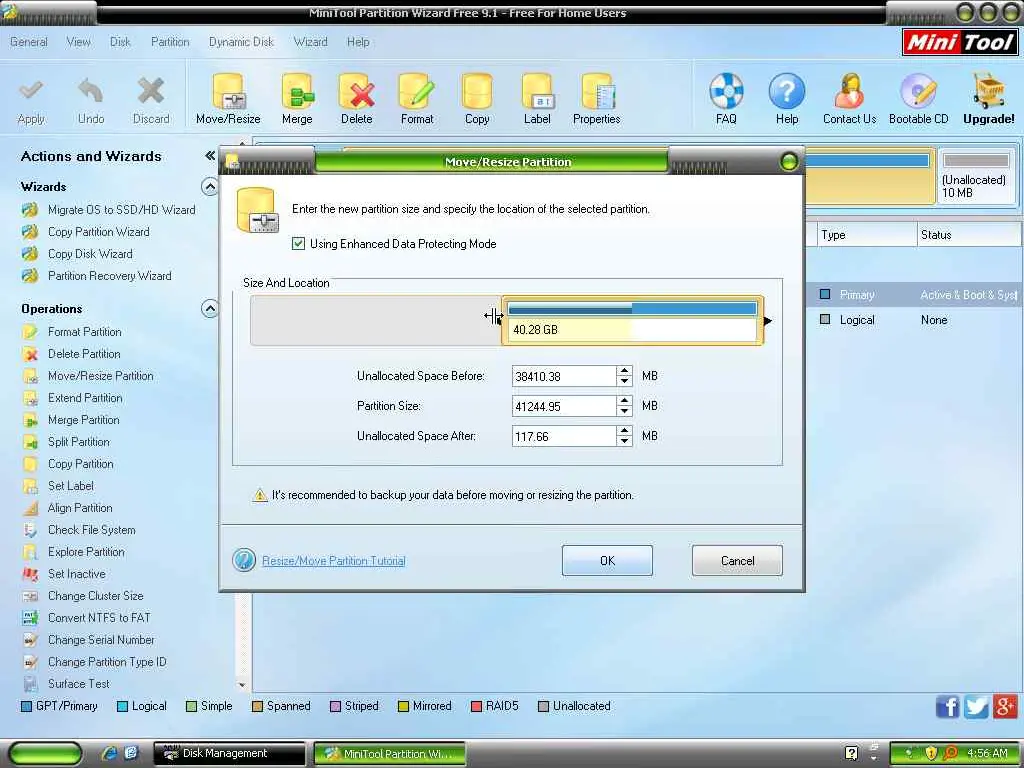Increase Partition Size value
The width and height of the screenshot is (1024, 768).
click(x=624, y=401)
